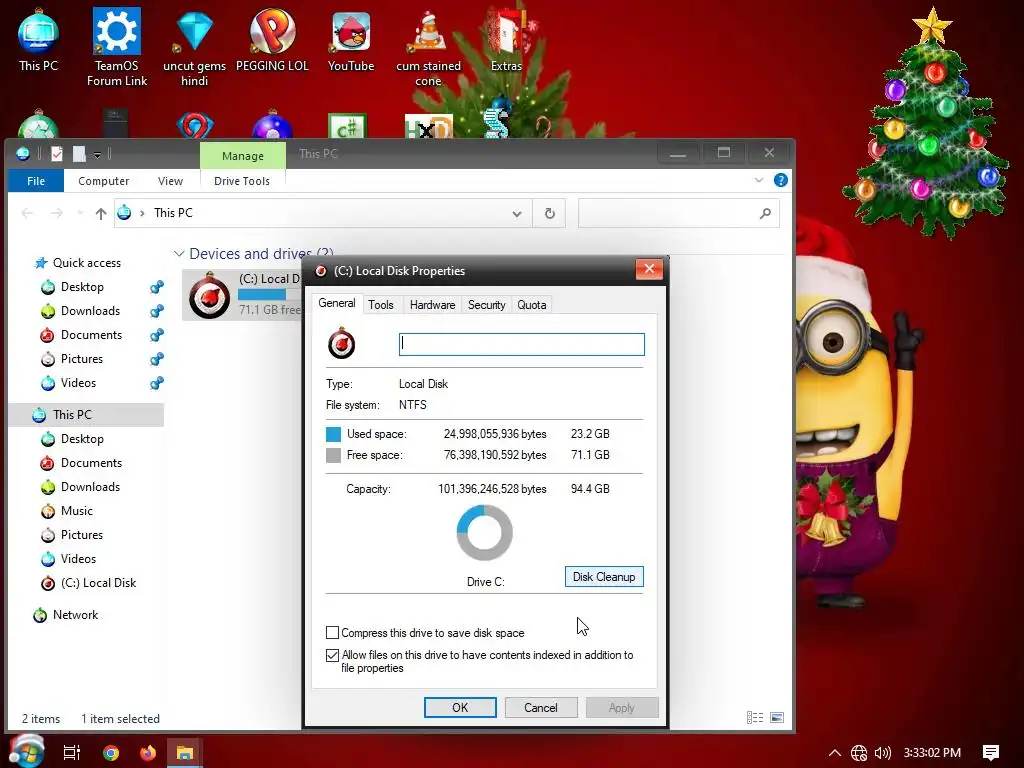
Task: Open the uncut gems hindi desktop icon
Action: 194,47
